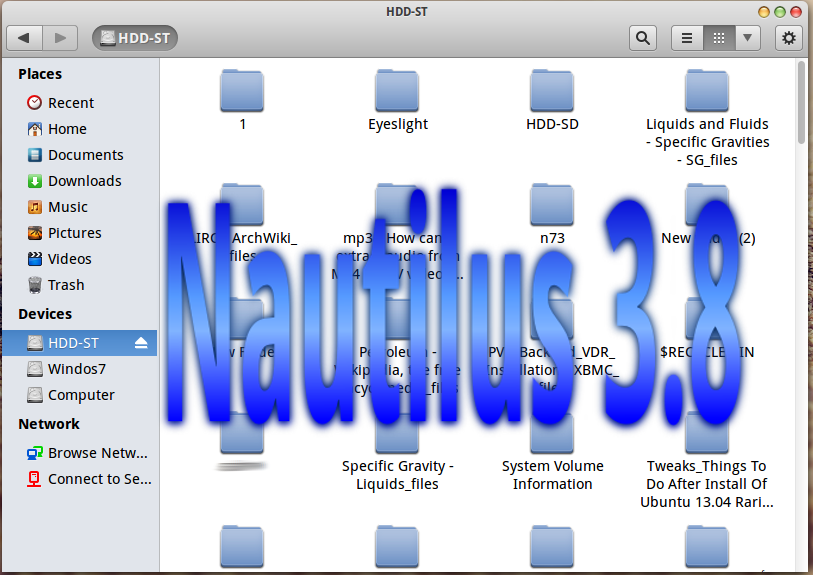Click the HDD-ST location path button
Viewport: 813px width, 575px height.
[135, 38]
